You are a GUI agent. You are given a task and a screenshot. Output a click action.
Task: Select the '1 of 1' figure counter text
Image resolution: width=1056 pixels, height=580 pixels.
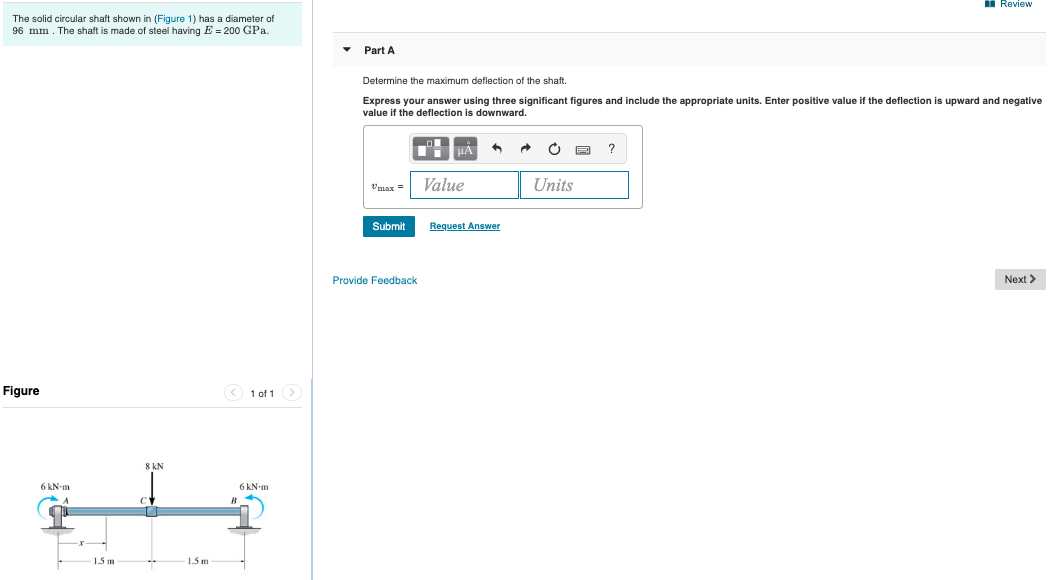(x=262, y=393)
